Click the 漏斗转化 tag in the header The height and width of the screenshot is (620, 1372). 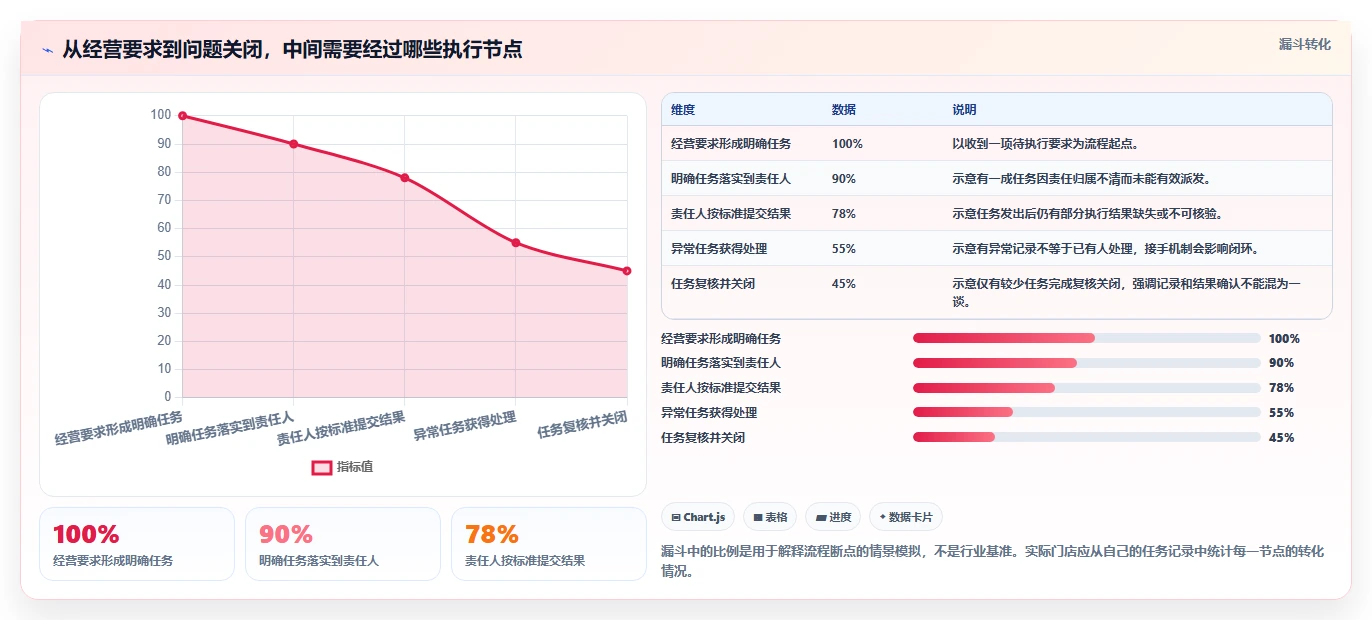point(1305,44)
